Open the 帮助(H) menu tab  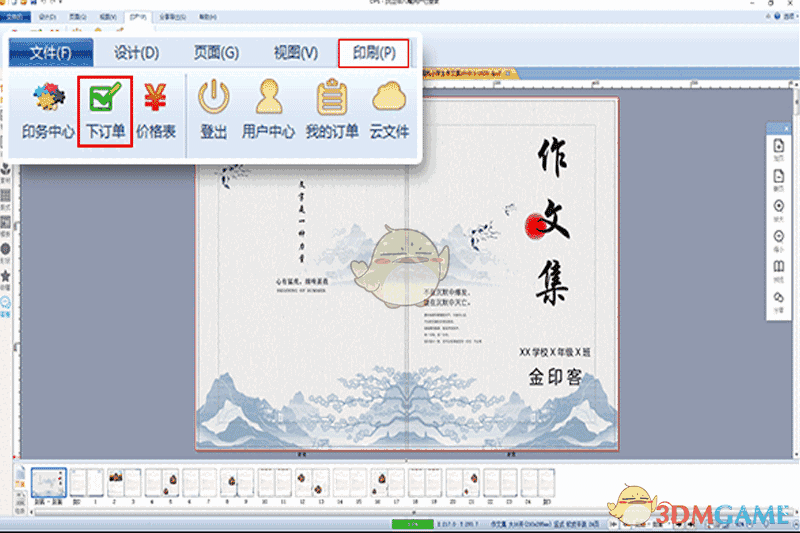click(207, 17)
